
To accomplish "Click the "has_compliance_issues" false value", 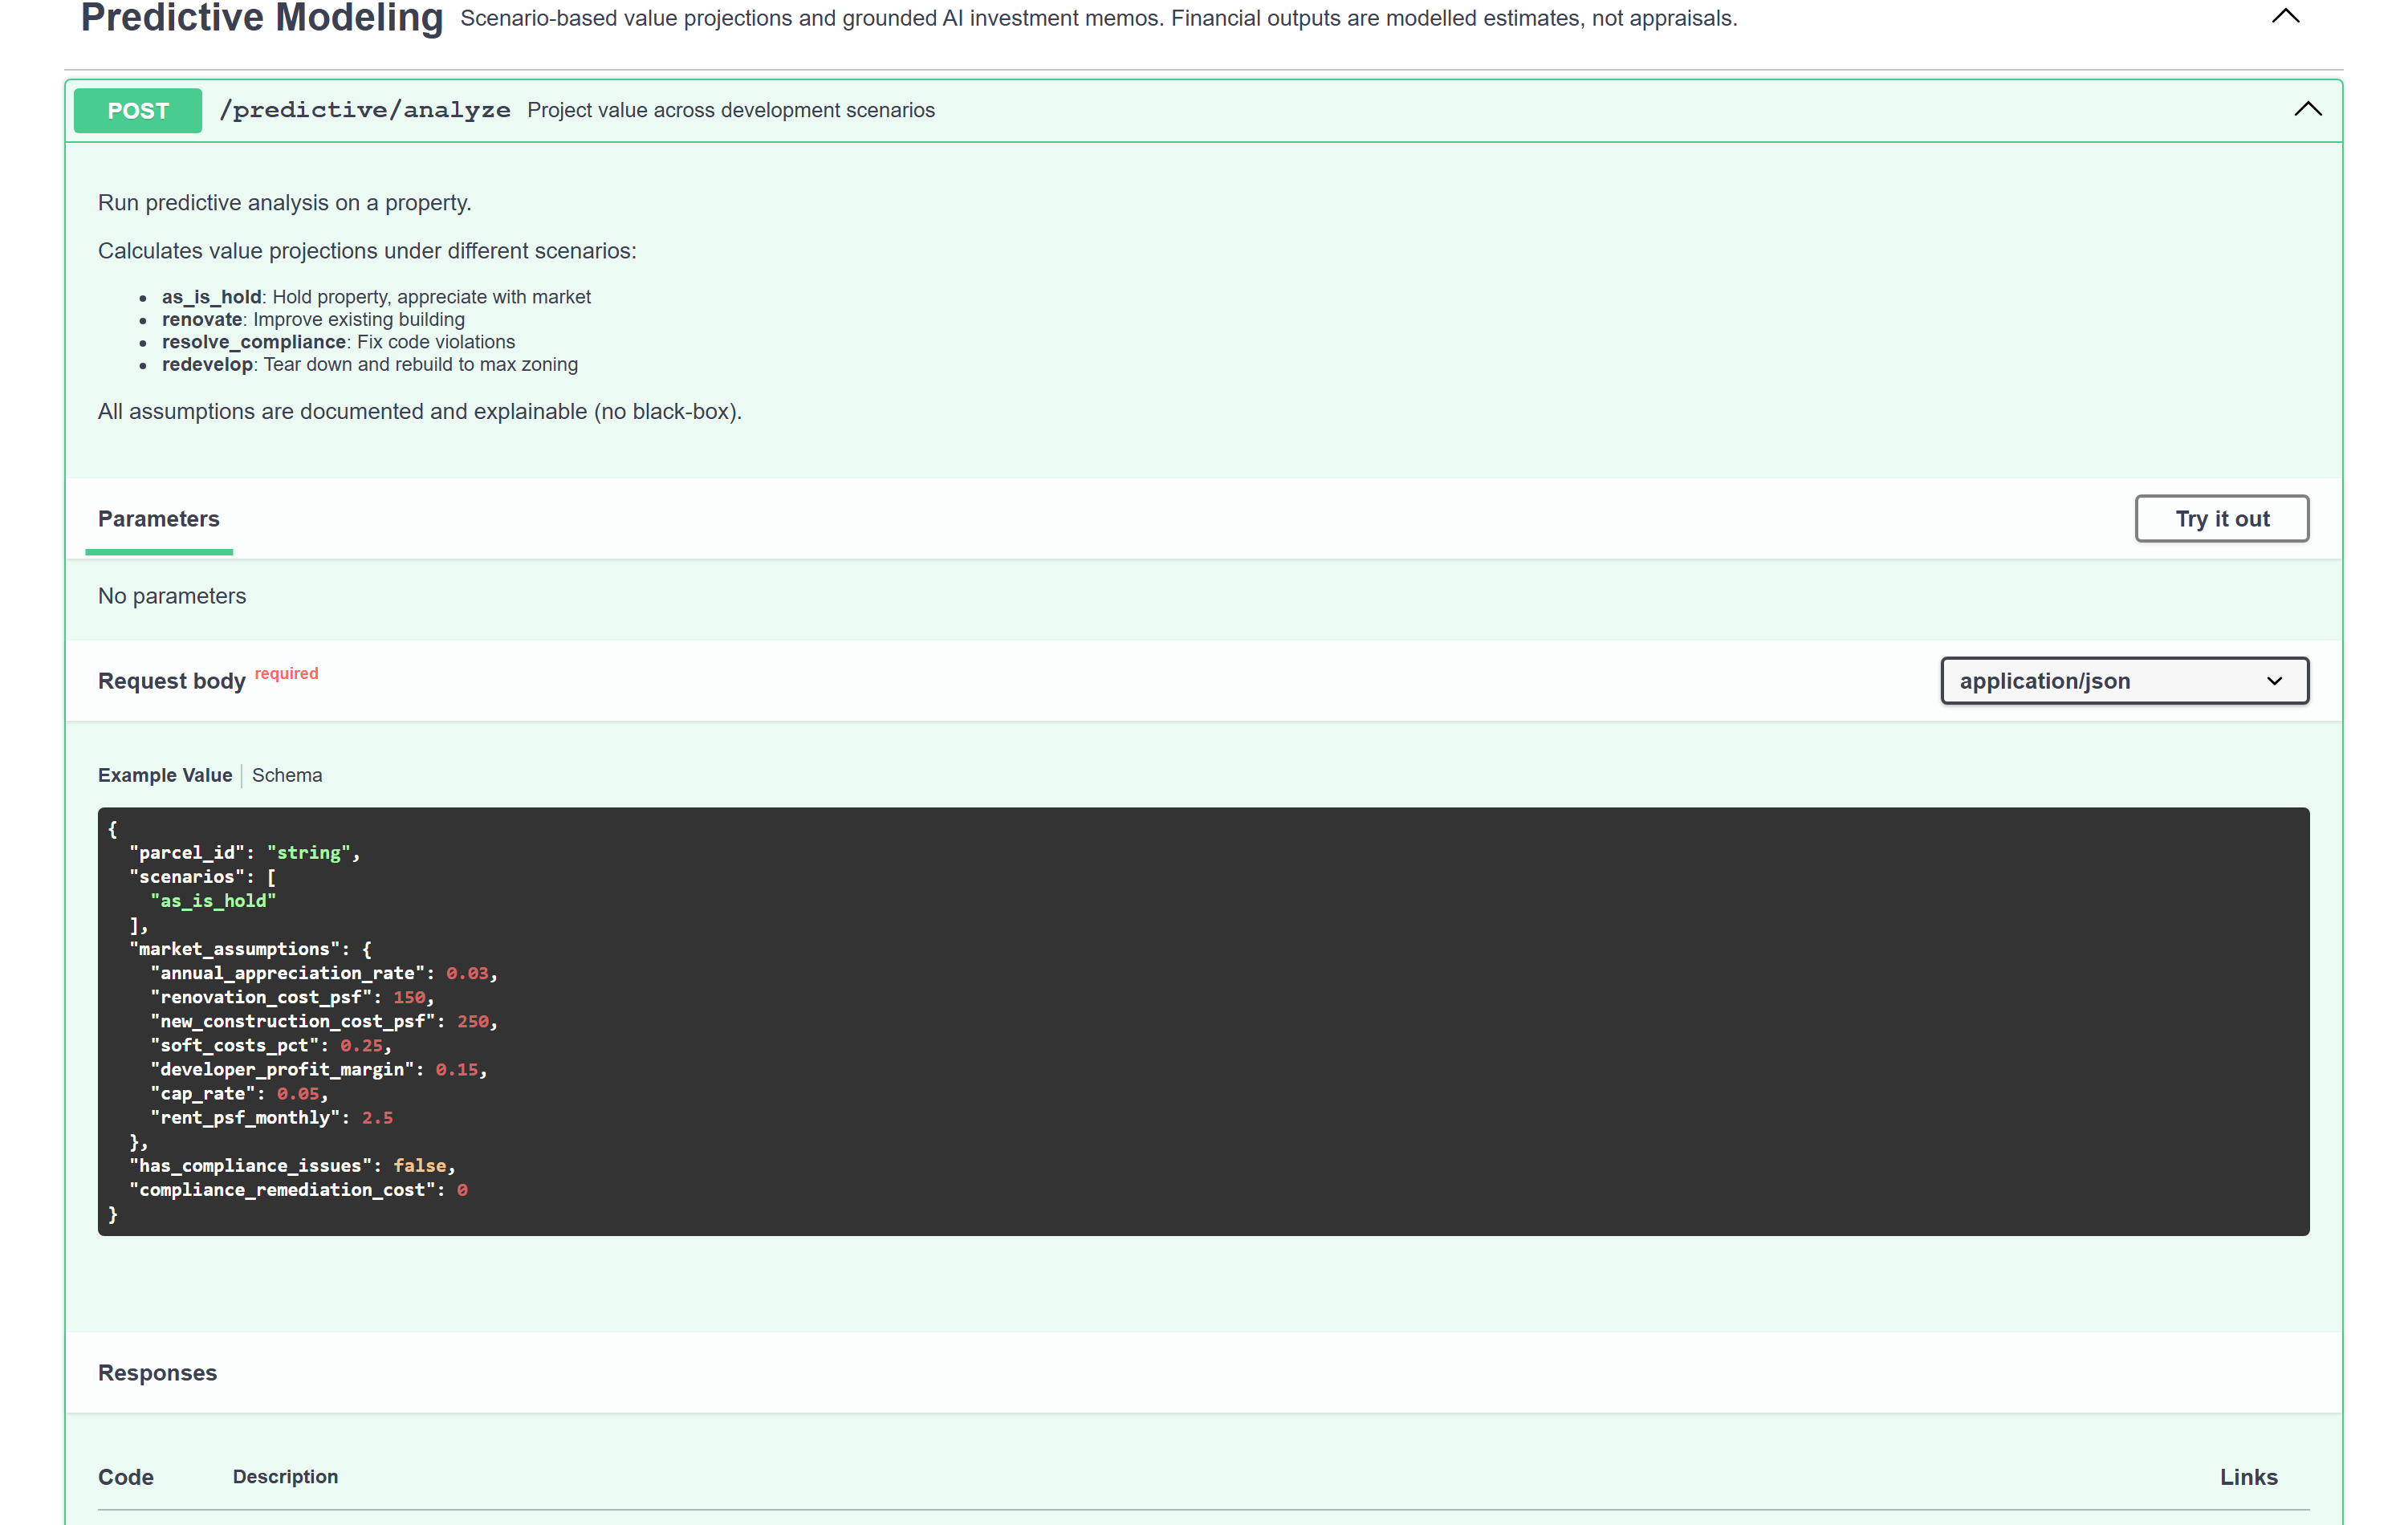I will (x=420, y=1165).
